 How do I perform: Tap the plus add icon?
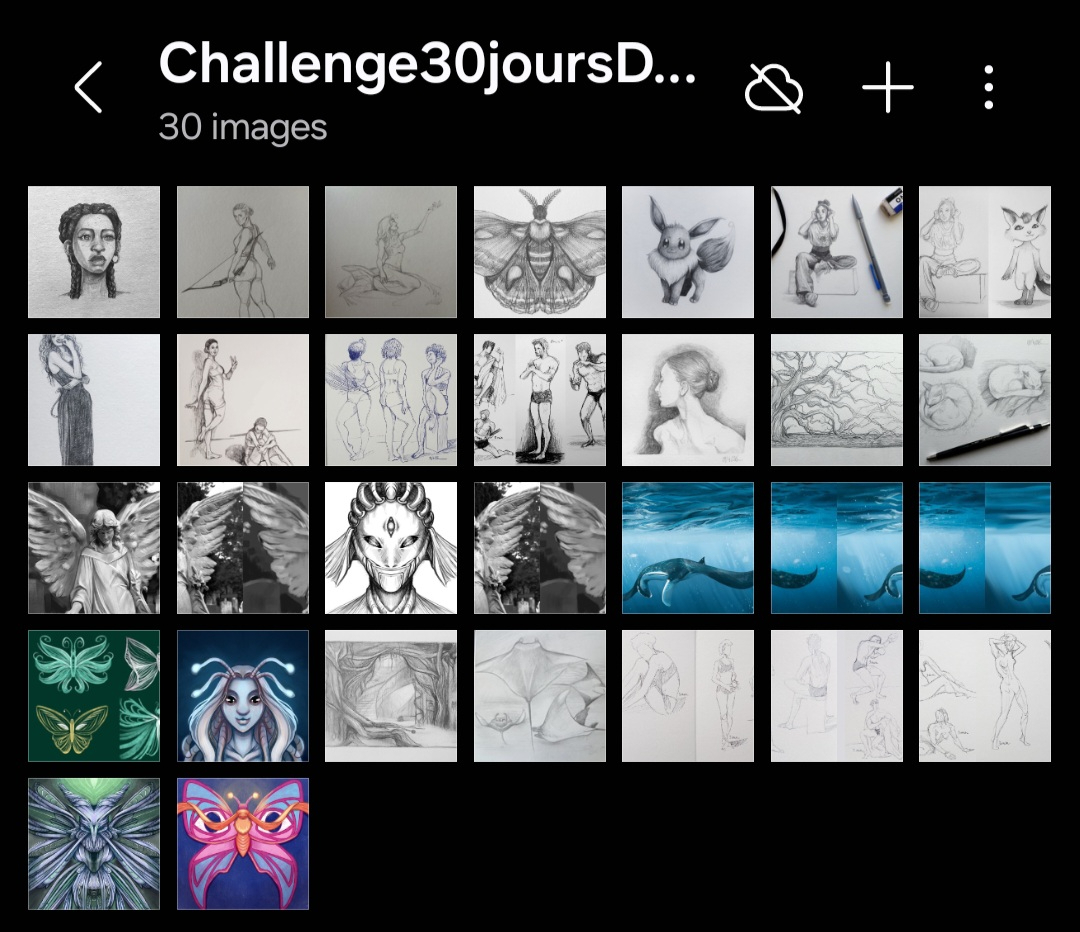pyautogui.click(x=888, y=87)
